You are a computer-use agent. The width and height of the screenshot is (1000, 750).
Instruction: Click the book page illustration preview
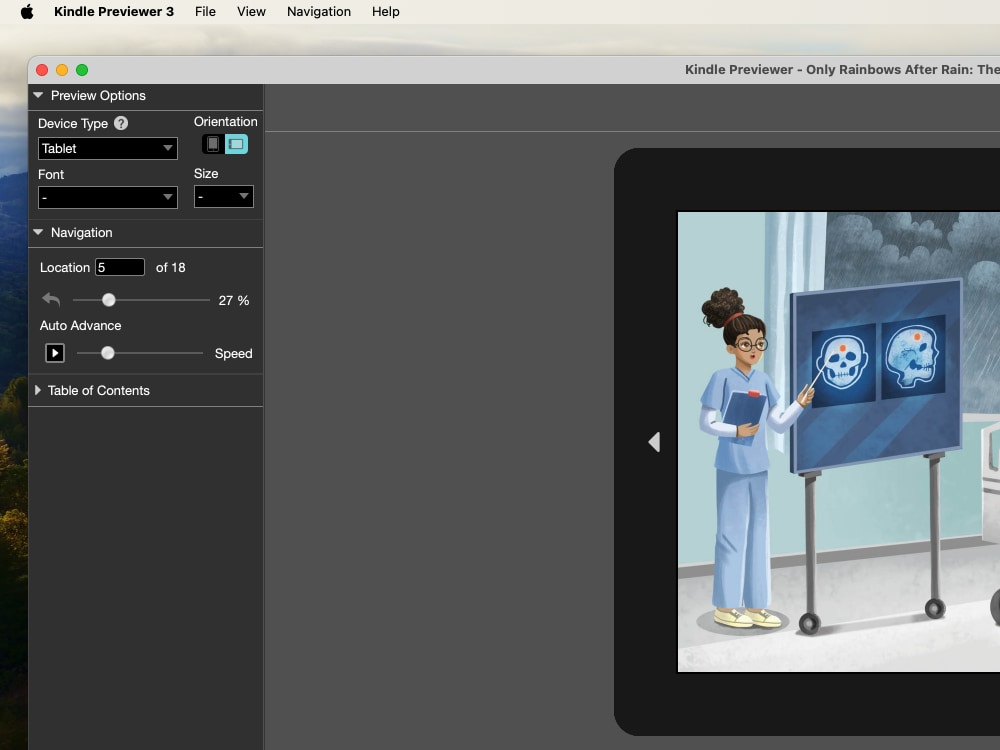(839, 441)
